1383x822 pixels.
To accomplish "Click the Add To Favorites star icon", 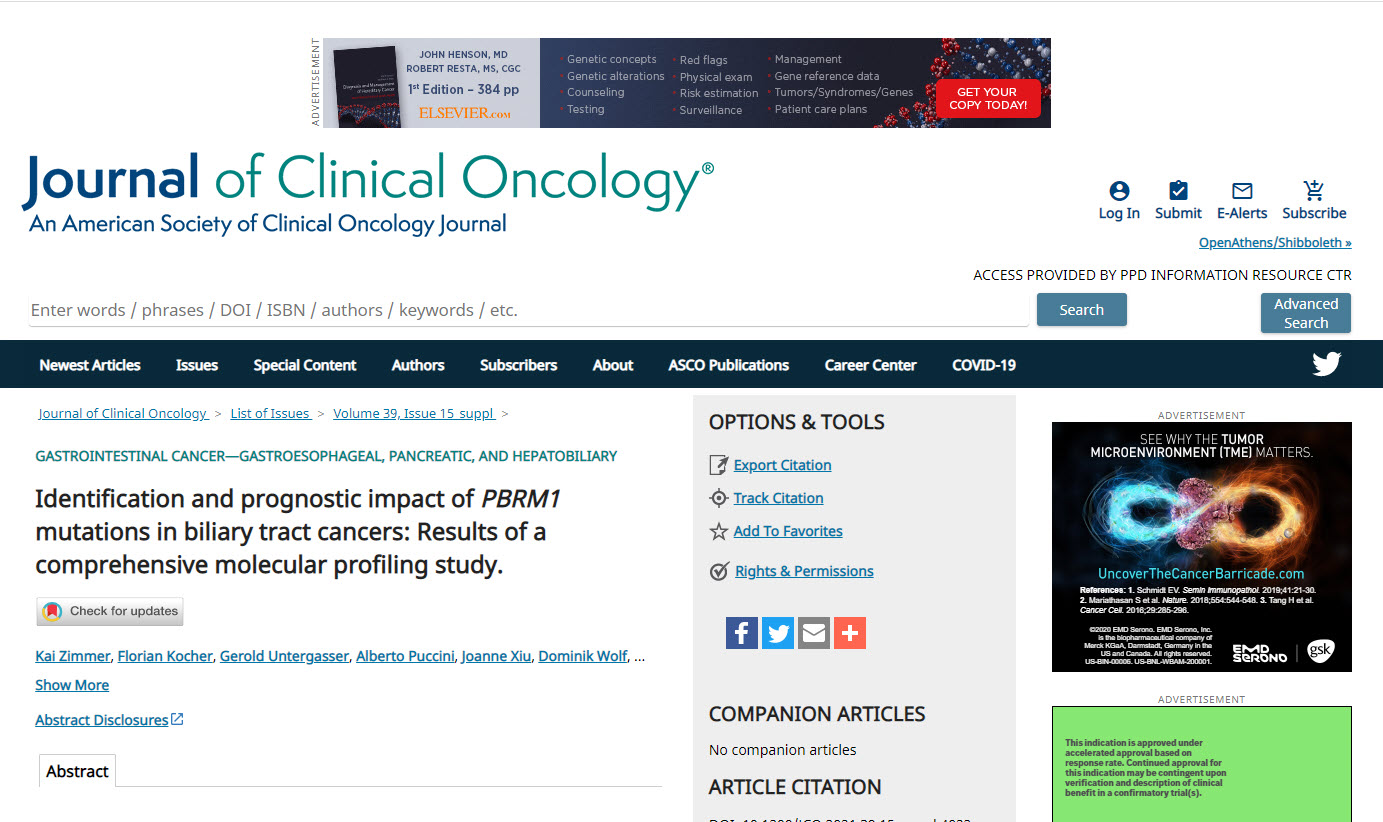I will 719,531.
